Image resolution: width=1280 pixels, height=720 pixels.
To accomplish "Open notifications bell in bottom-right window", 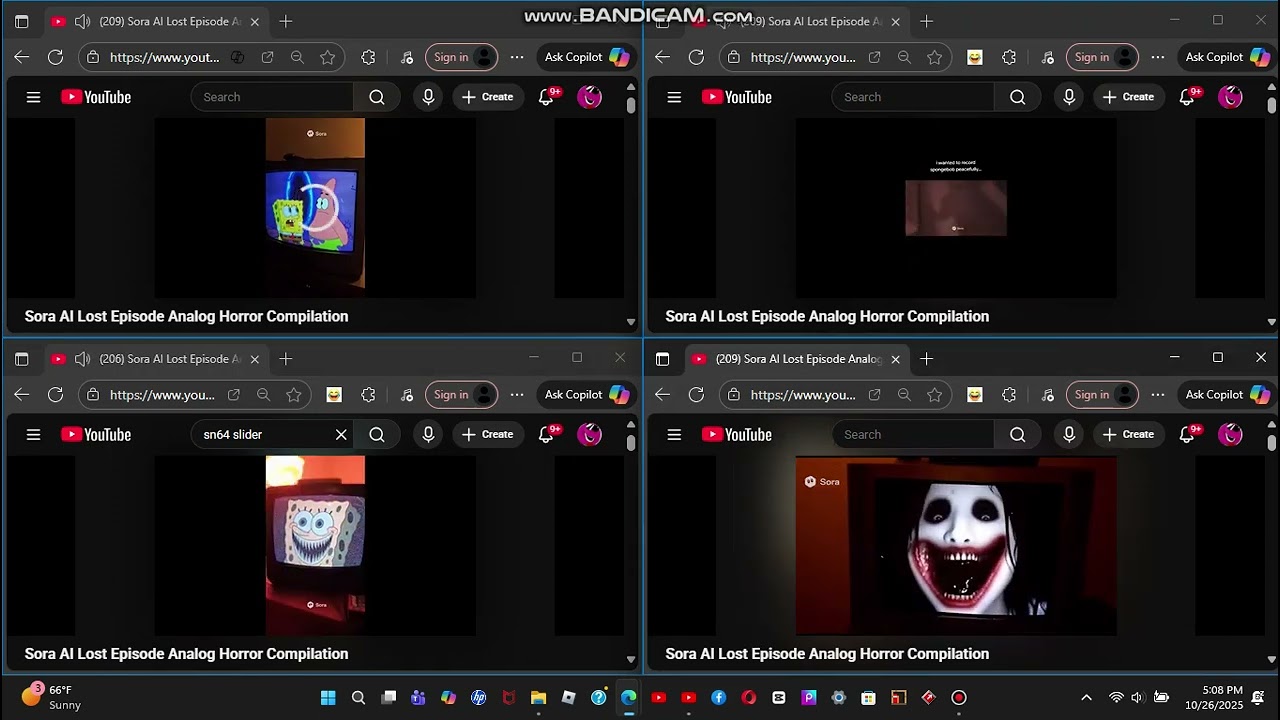I will pos(1187,434).
